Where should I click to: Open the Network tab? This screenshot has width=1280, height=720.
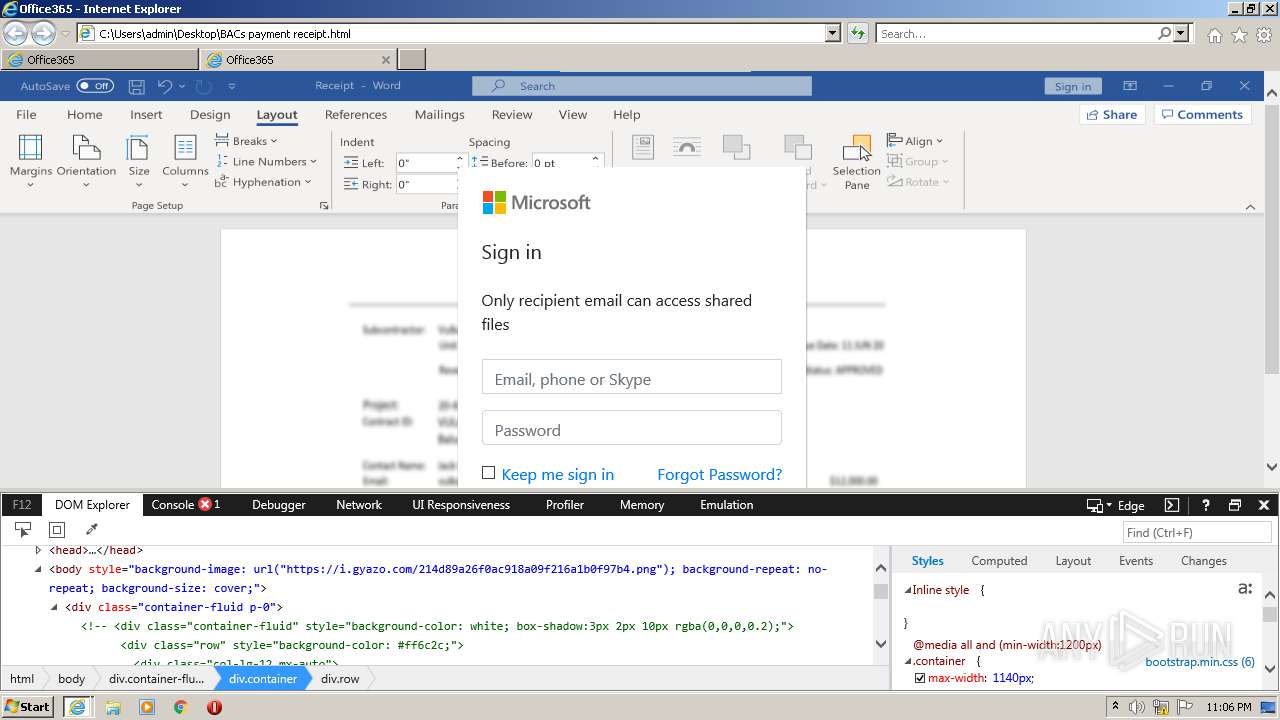tap(359, 505)
